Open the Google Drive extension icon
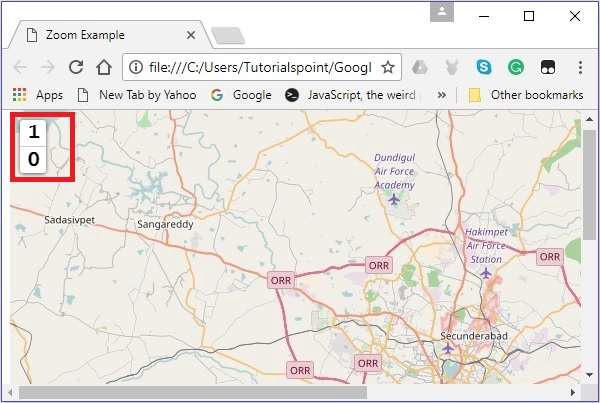Viewport: 600px width, 403px height. (x=421, y=67)
